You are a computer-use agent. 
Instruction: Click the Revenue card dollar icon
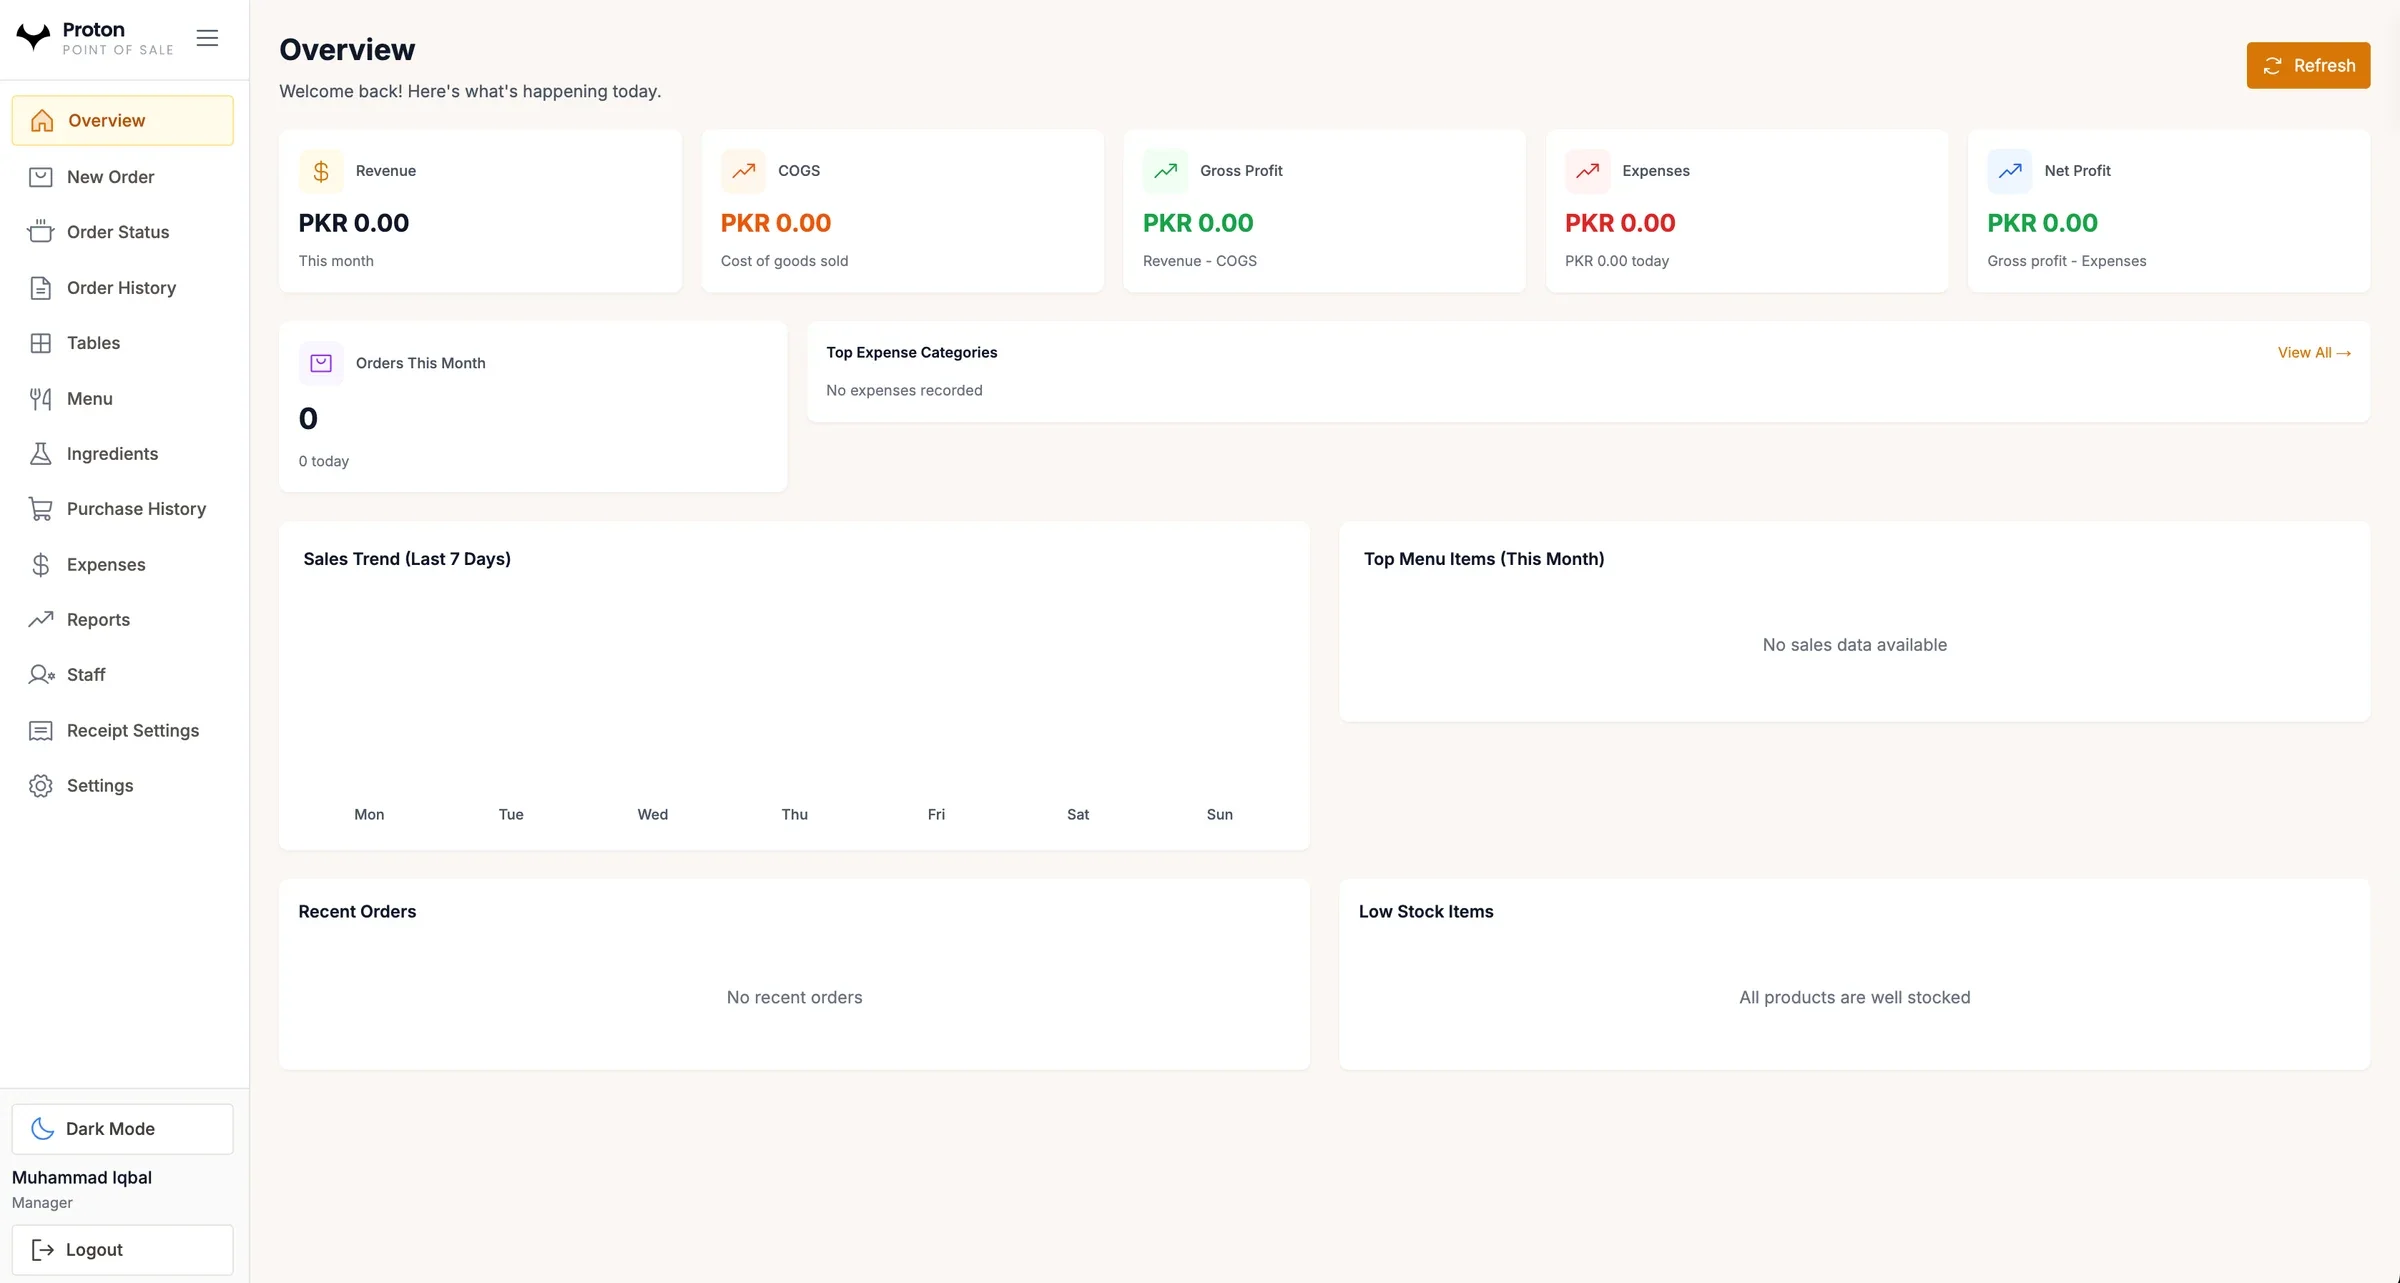tap(321, 171)
